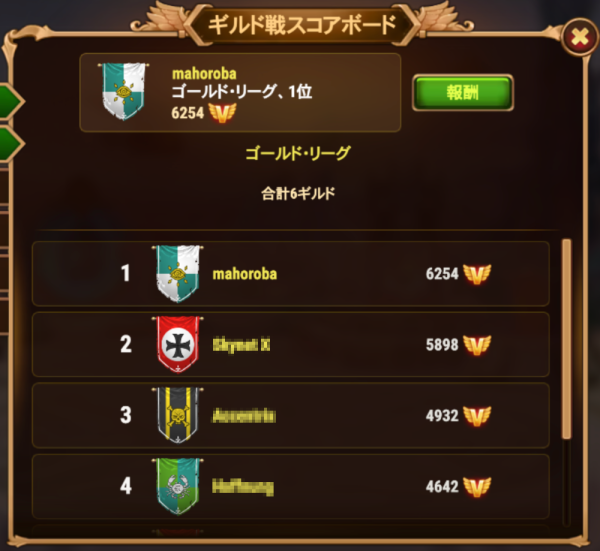Click the red iron cross guild banner
This screenshot has height=551, width=600.
178,344
